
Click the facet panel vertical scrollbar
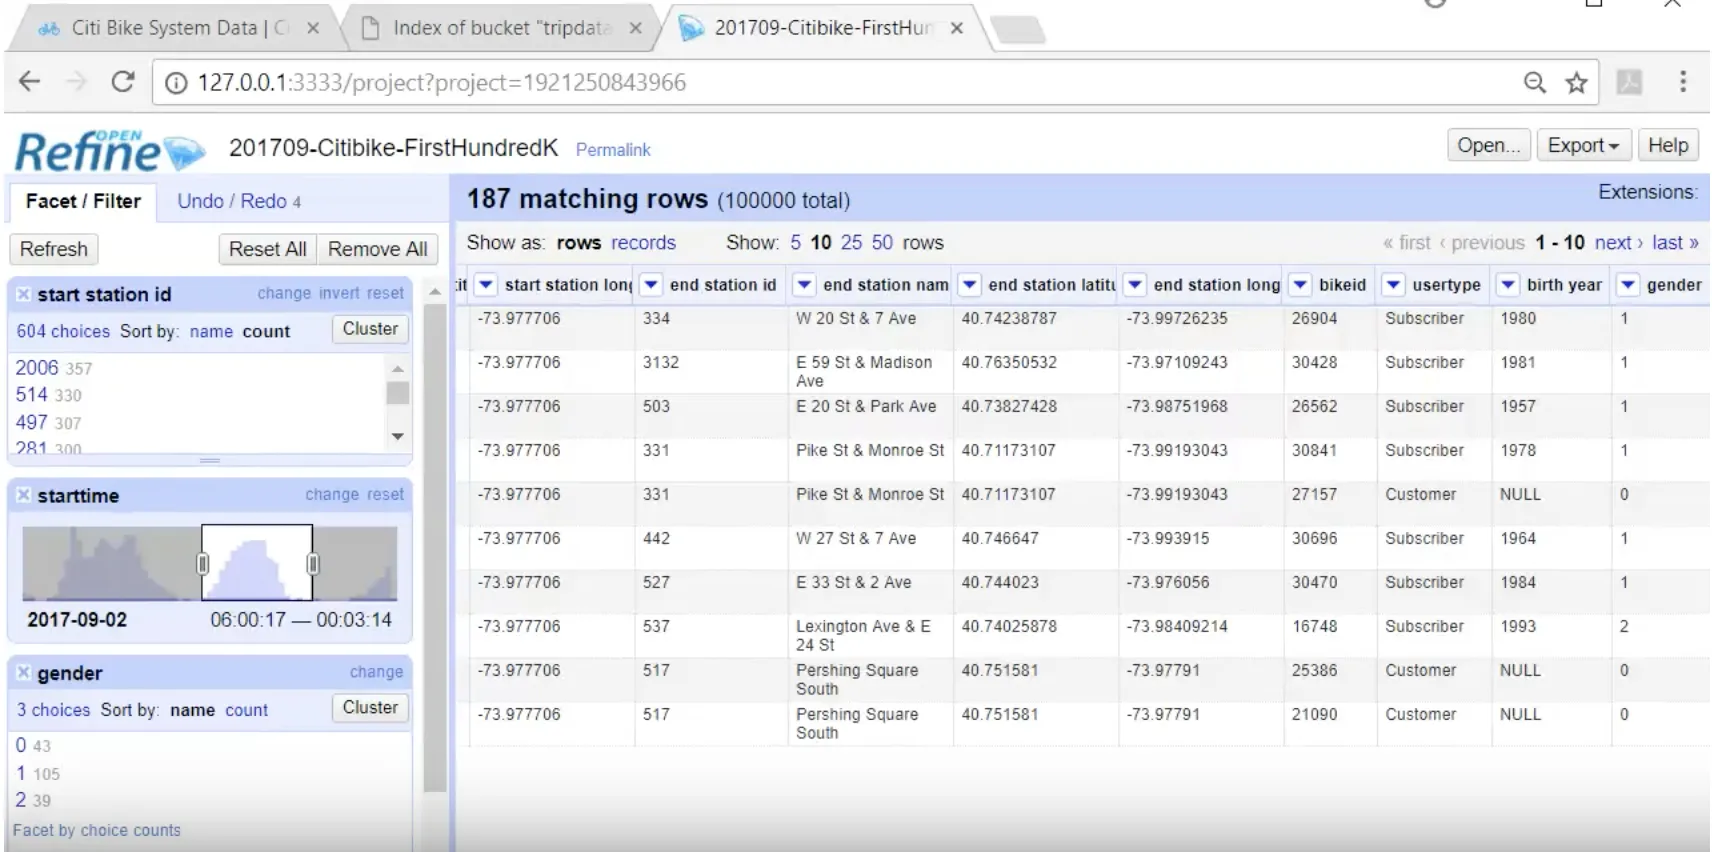point(435,548)
